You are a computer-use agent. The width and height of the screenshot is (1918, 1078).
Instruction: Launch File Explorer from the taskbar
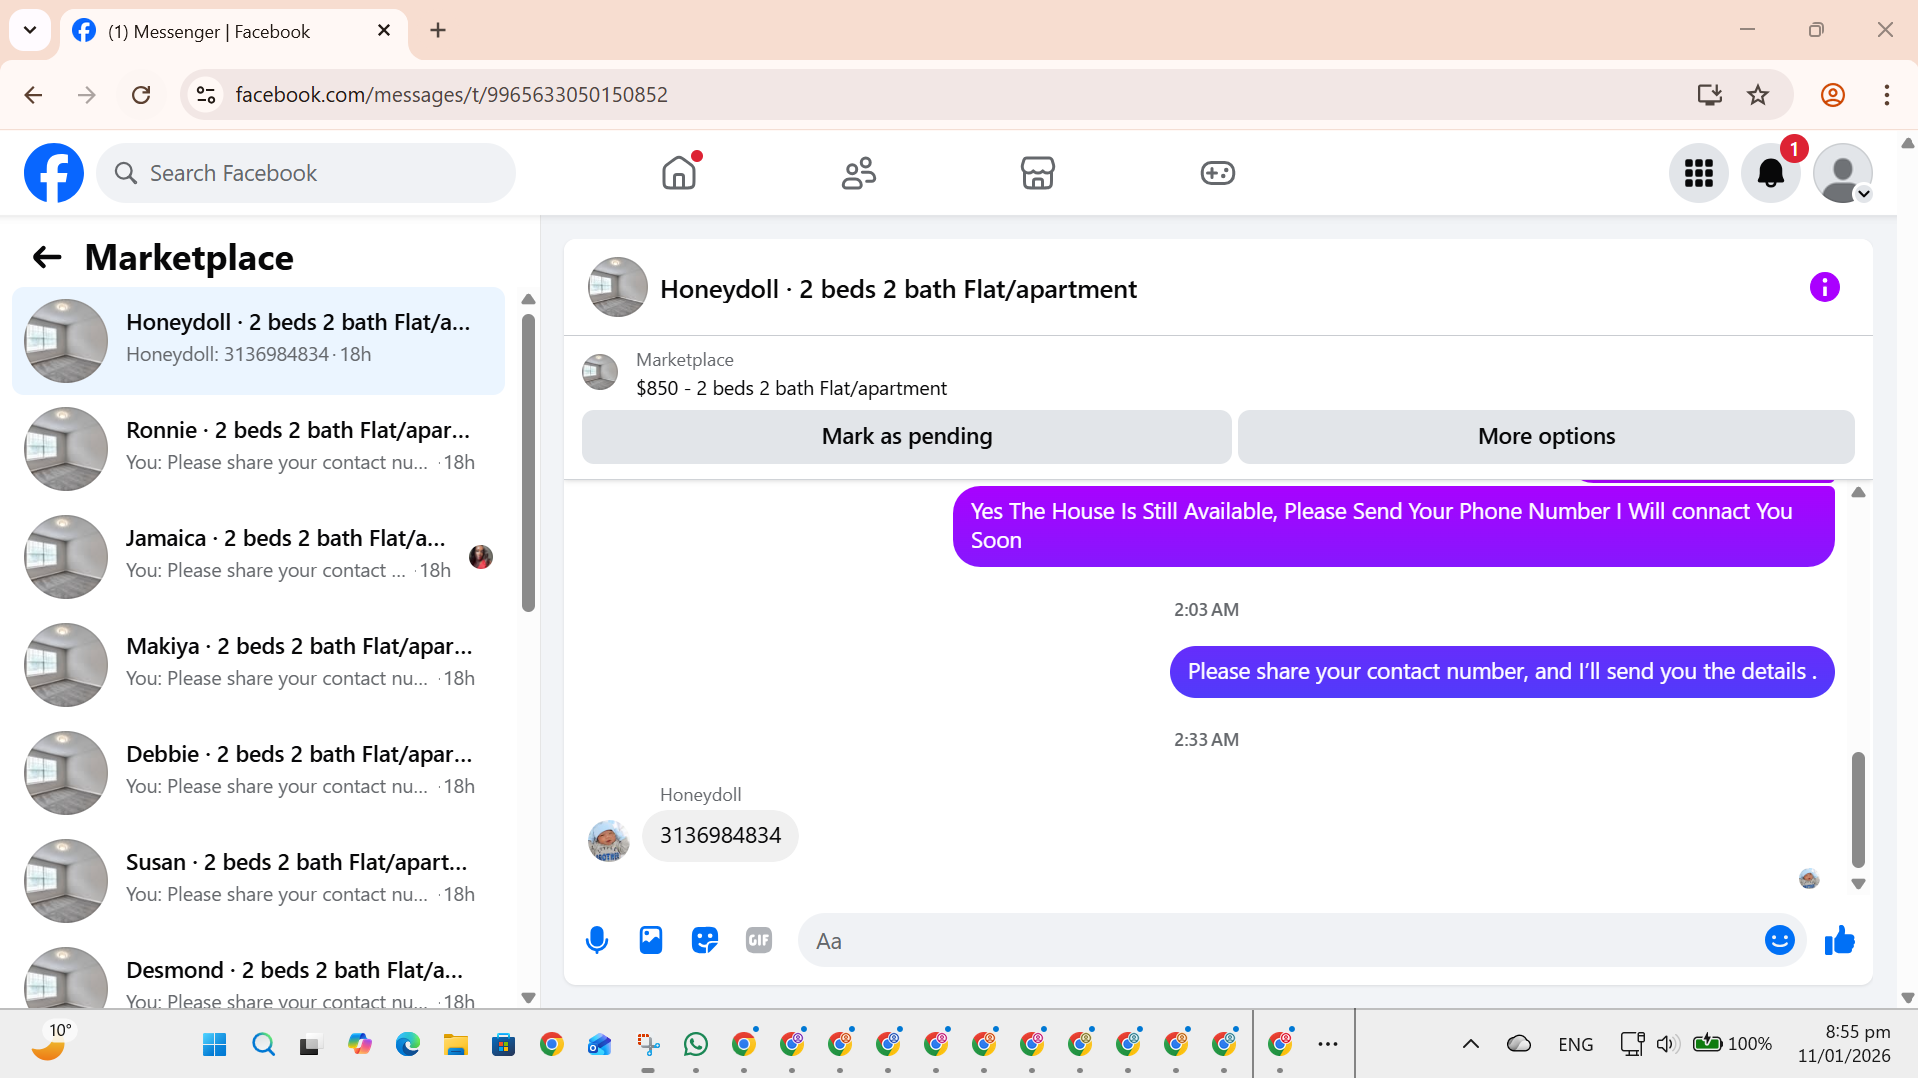[x=456, y=1045]
